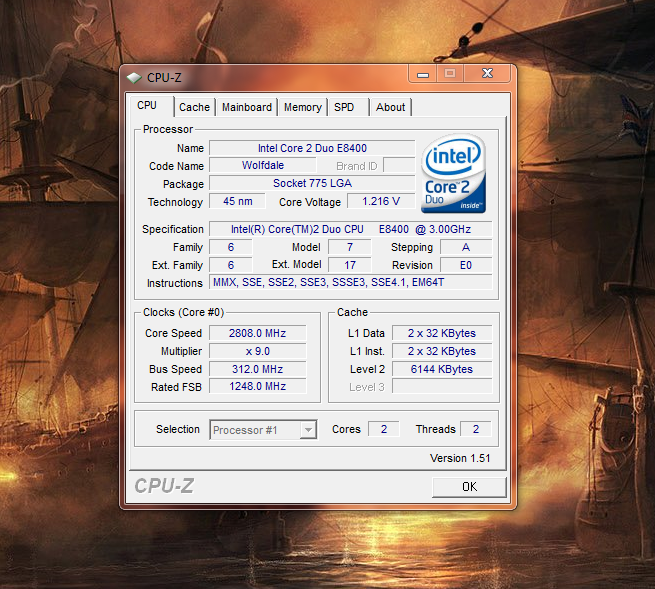Viewport: 655px width, 589px height.
Task: Click the OK button
Action: pos(469,487)
